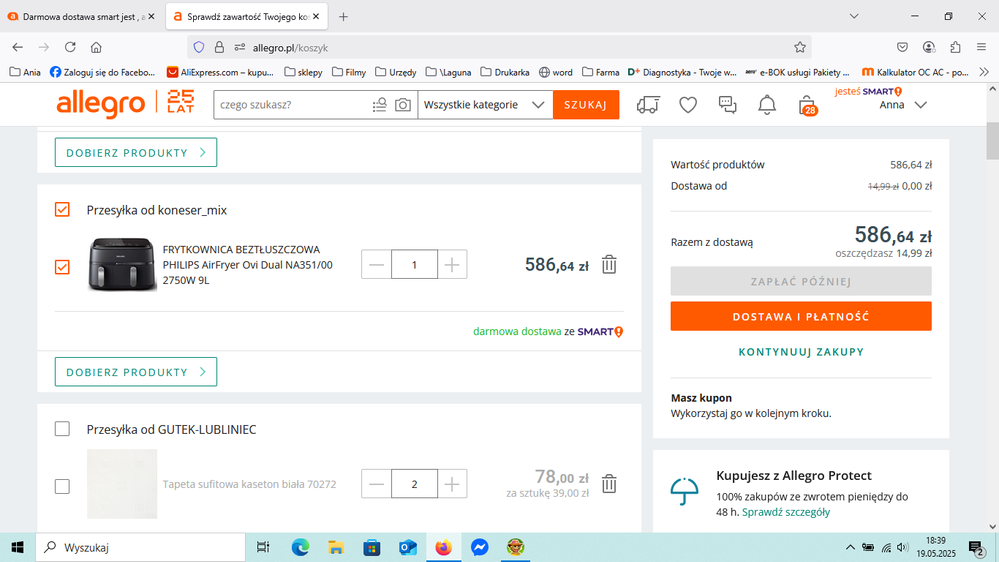Open the Filmy bookmark folder
The height and width of the screenshot is (562, 999).
click(349, 72)
